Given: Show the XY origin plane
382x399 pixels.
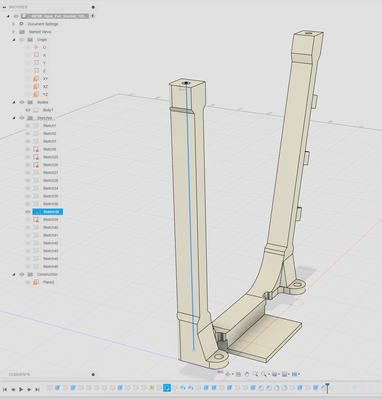Looking at the screenshot, I should (28, 79).
